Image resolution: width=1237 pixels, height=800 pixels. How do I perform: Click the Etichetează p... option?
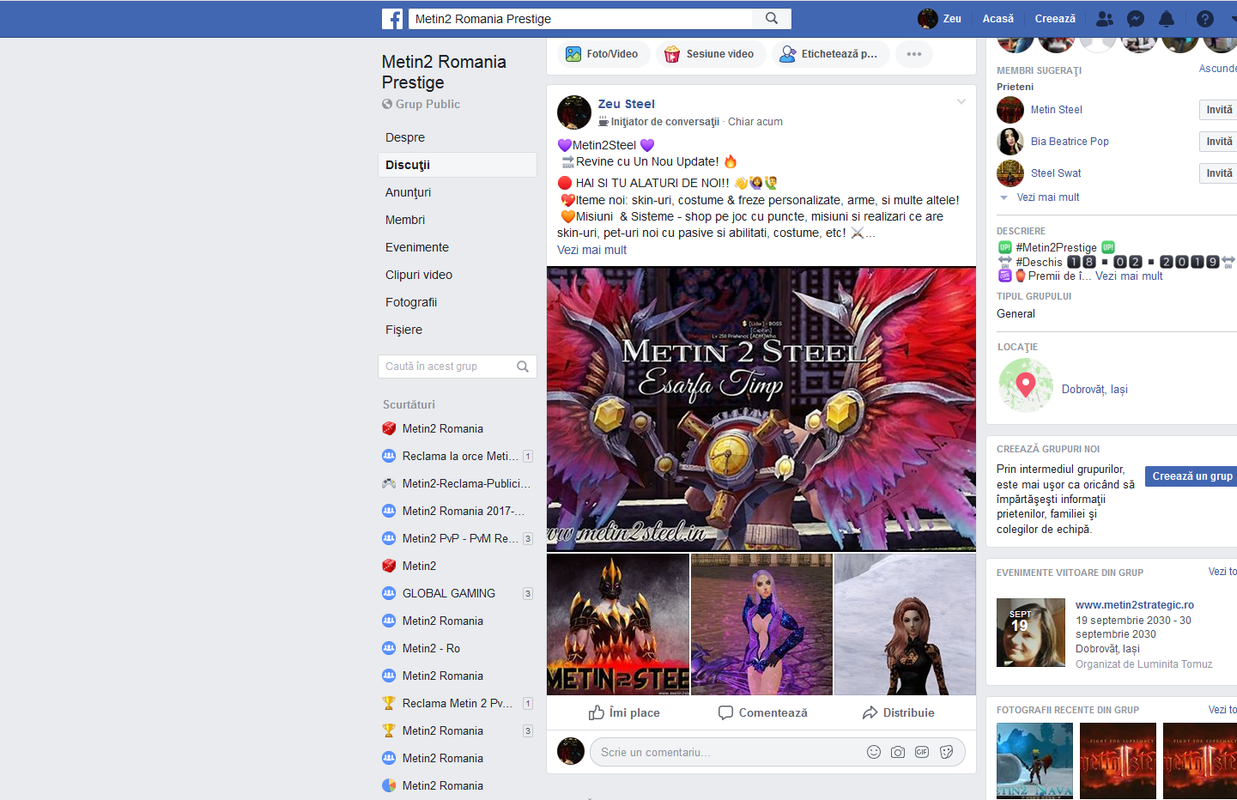(829, 54)
